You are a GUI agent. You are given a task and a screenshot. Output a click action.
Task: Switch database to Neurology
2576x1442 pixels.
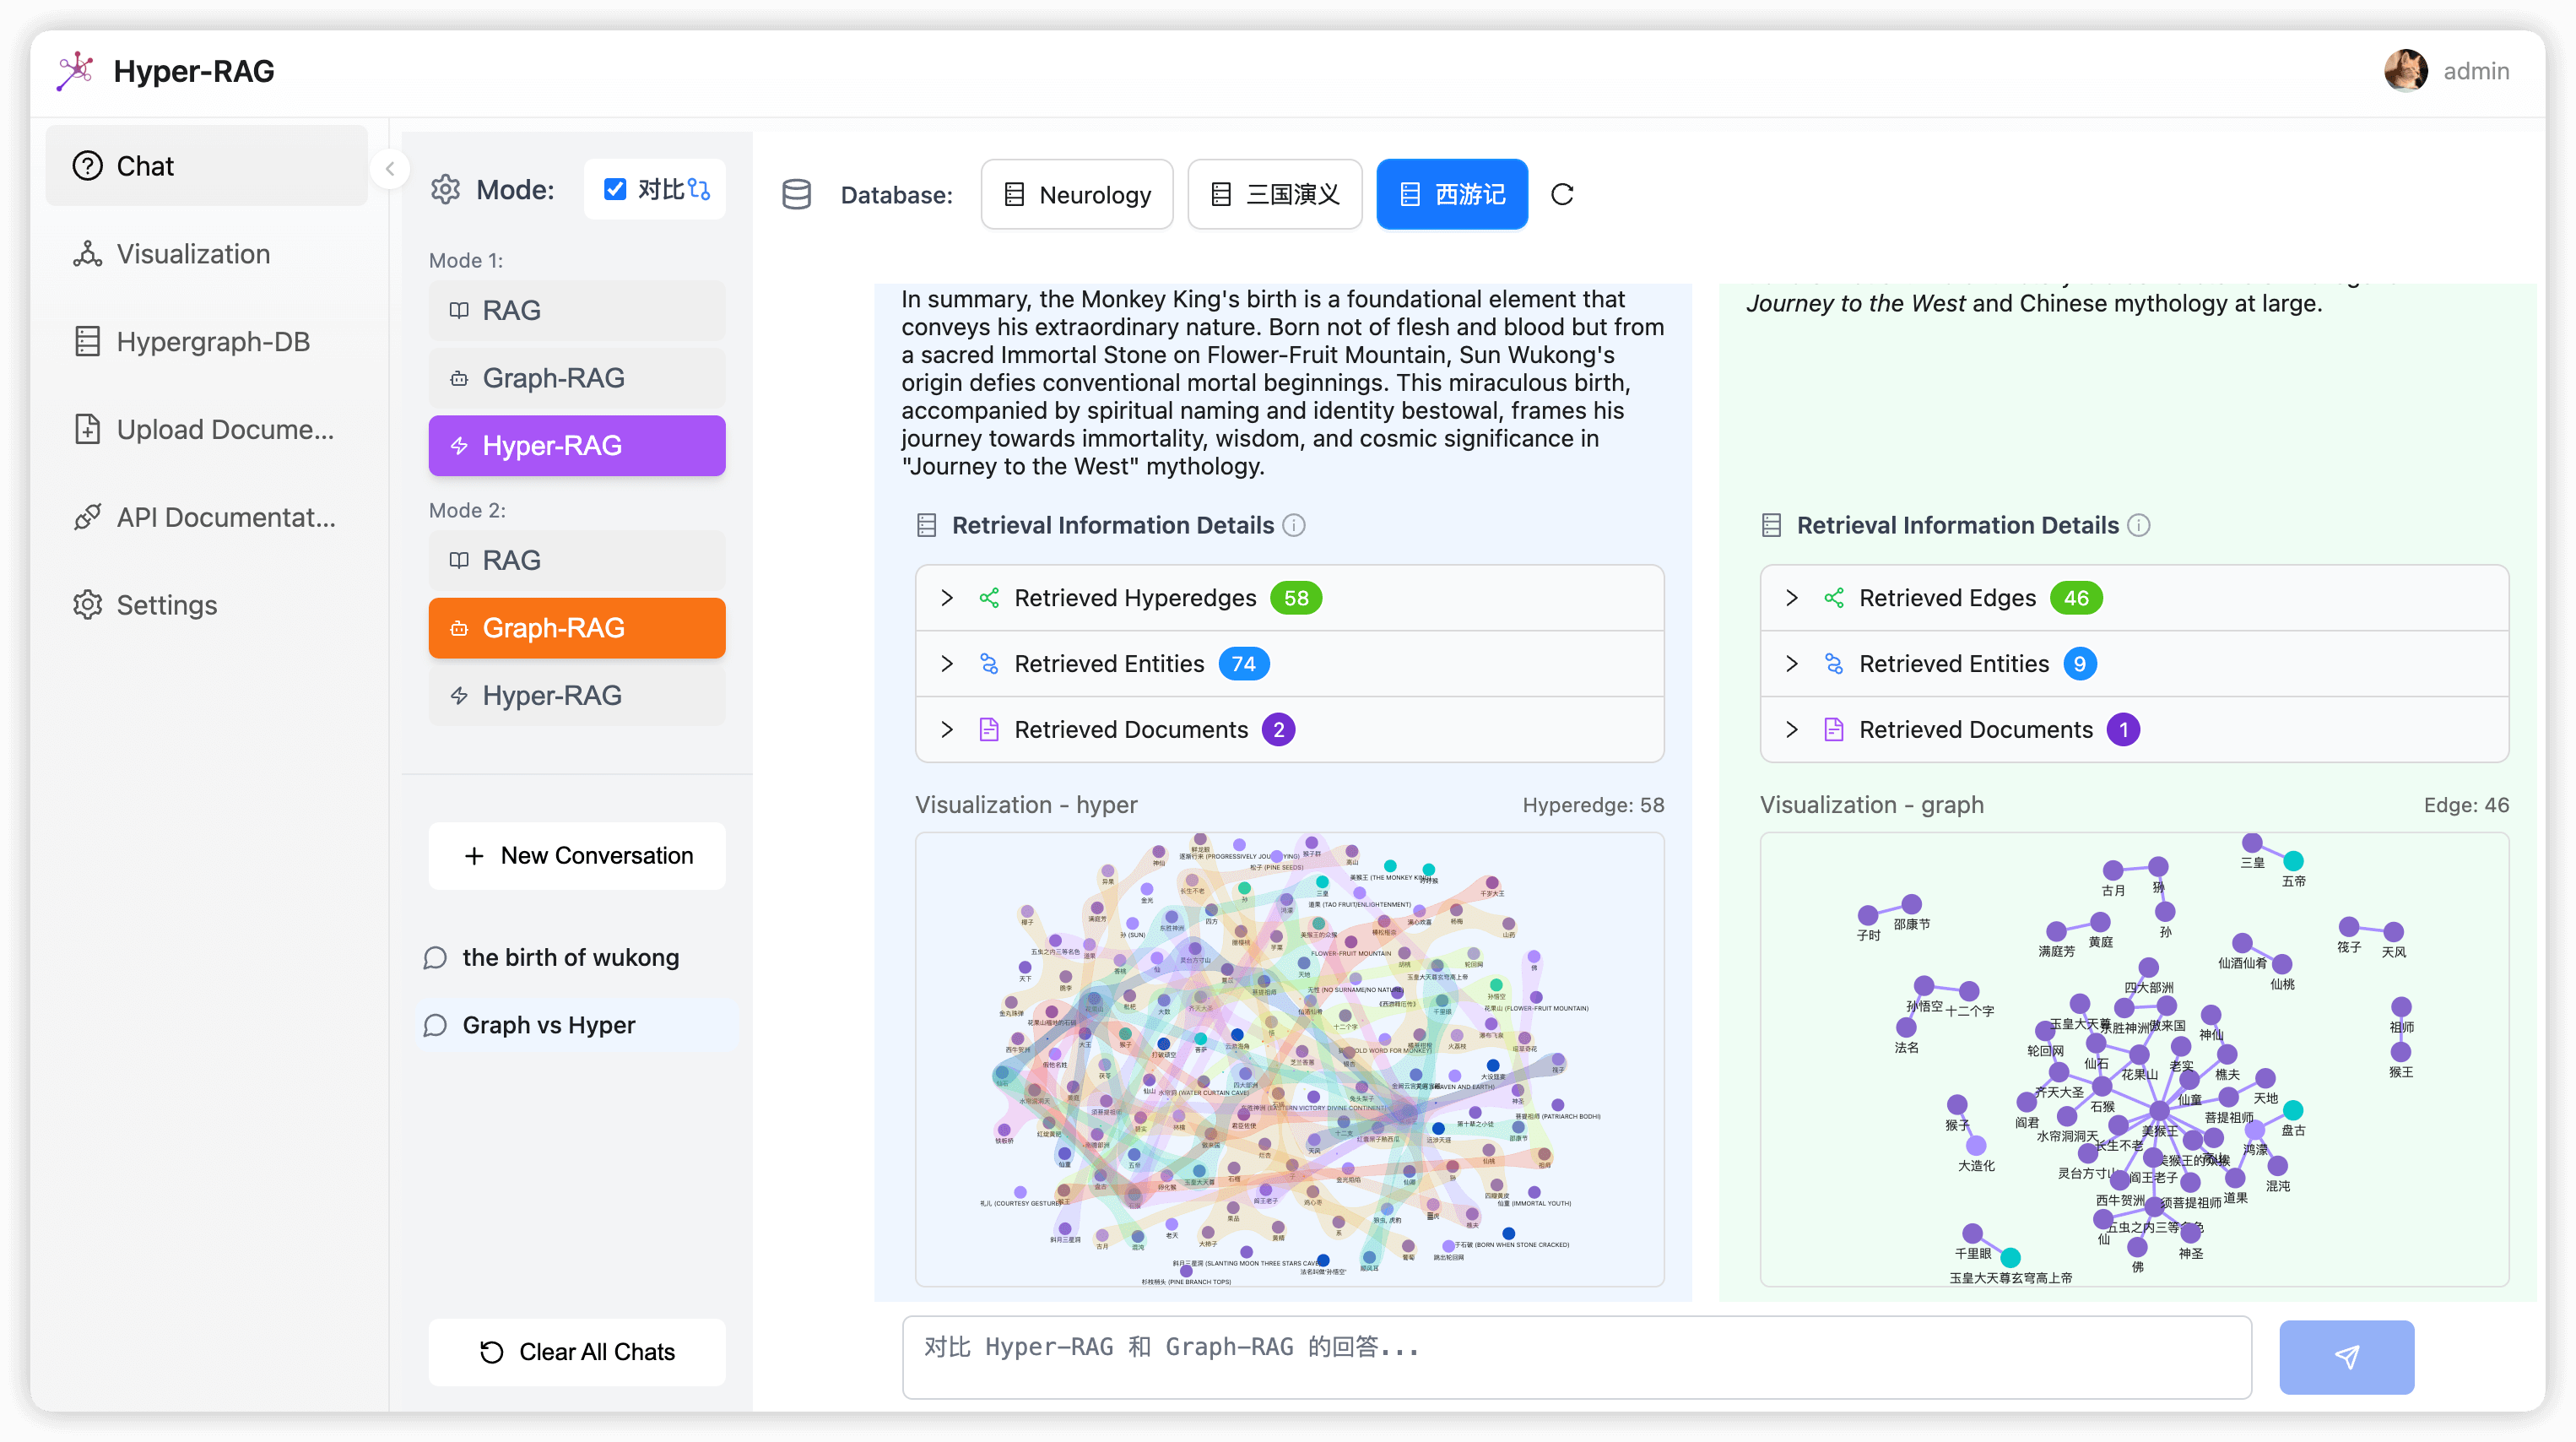(1077, 194)
